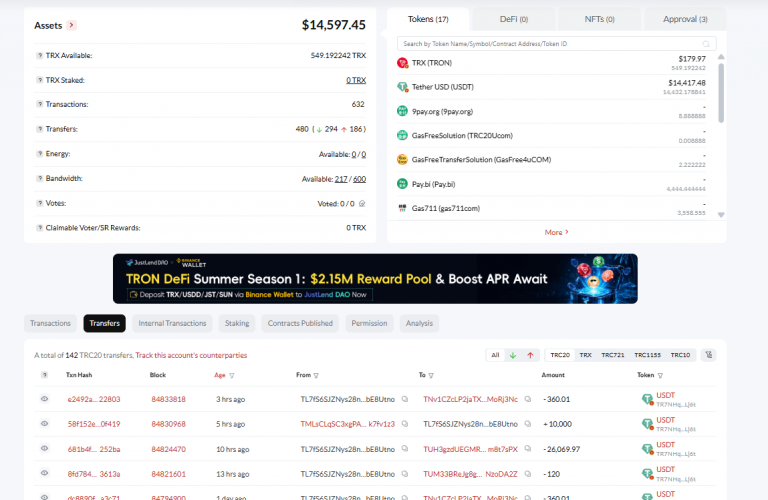Viewport: 768px width, 500px height.
Task: Click the 9pay.org token logo
Action: click(402, 111)
